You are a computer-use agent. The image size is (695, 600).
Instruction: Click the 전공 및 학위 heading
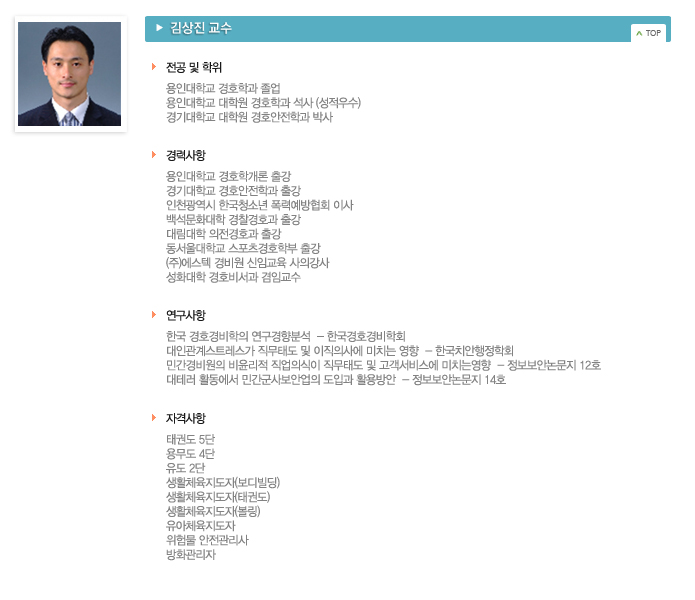point(194,67)
